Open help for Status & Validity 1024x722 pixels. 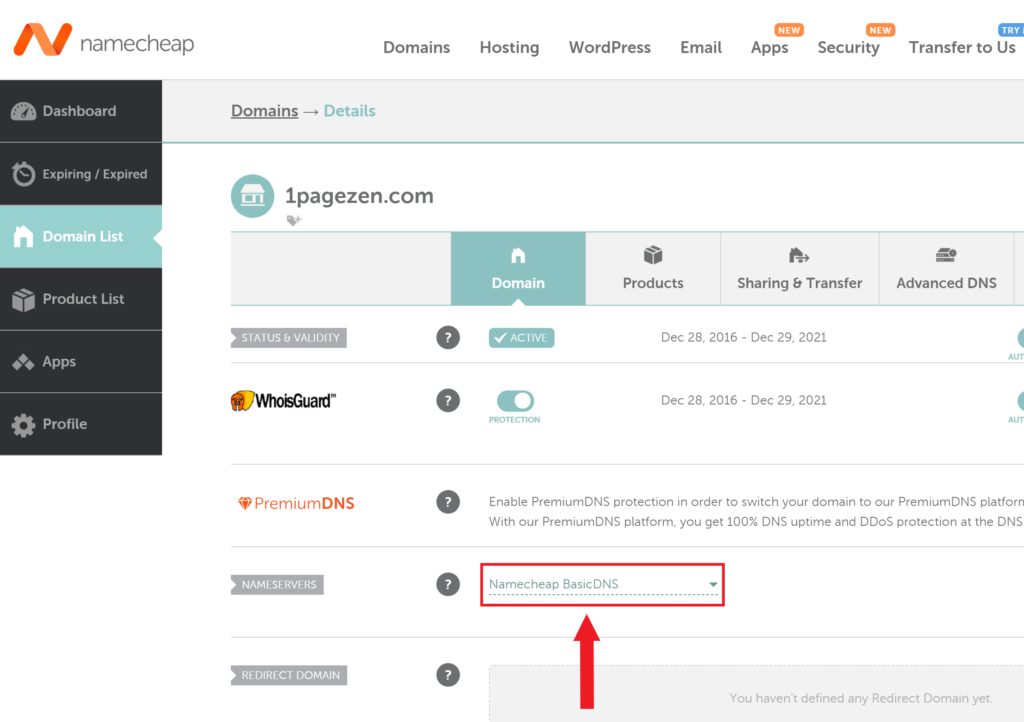point(448,337)
